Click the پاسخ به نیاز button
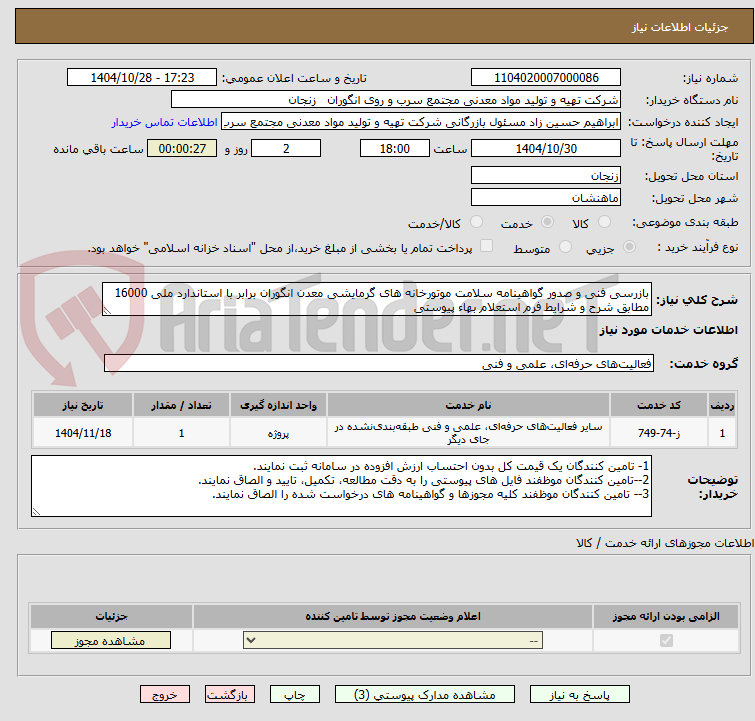The height and width of the screenshot is (721, 755). click(580, 695)
